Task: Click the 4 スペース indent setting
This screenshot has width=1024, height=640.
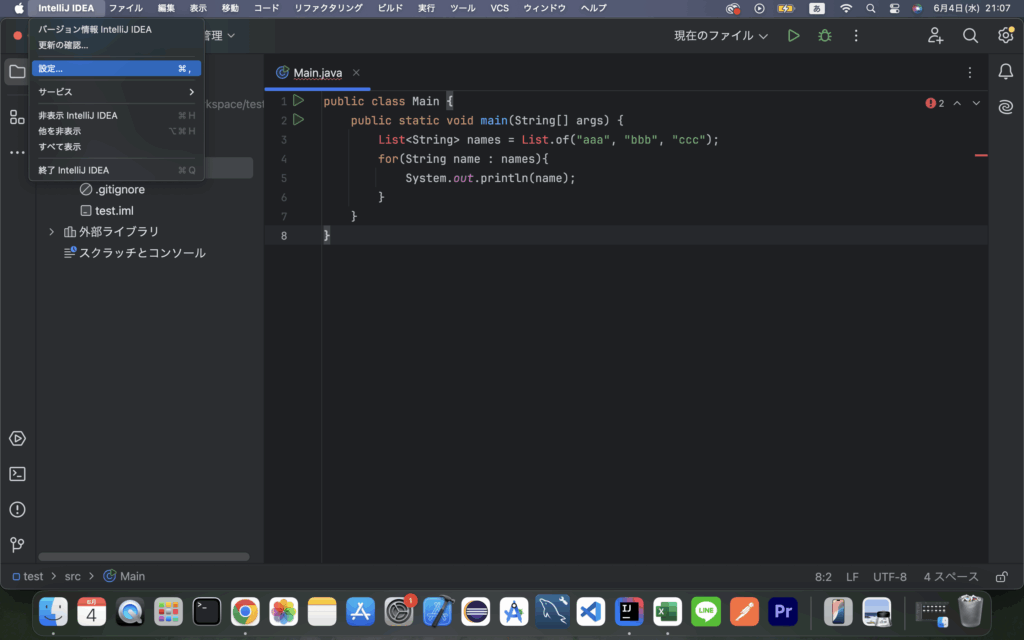Action: (x=950, y=577)
